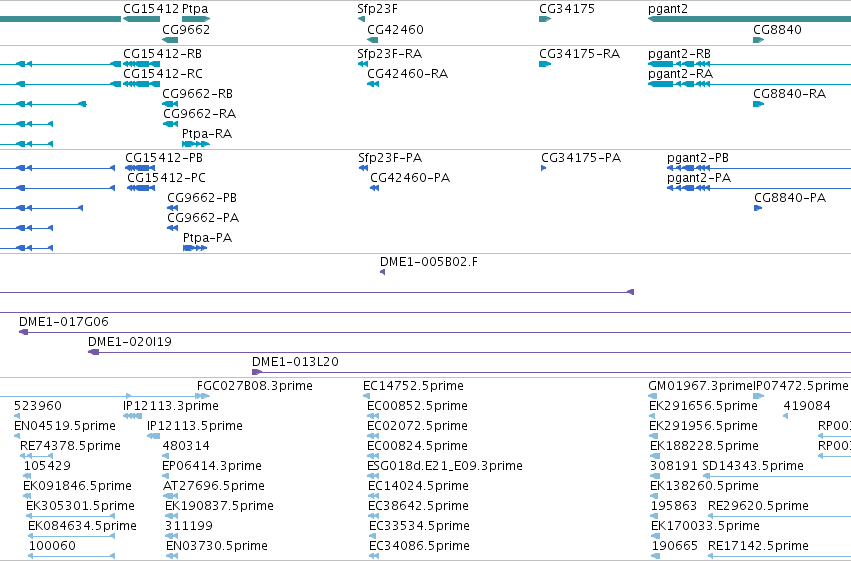Screen dimensions: 851x561
Task: Select the CG15412-PC protein label
Action: tap(166, 178)
